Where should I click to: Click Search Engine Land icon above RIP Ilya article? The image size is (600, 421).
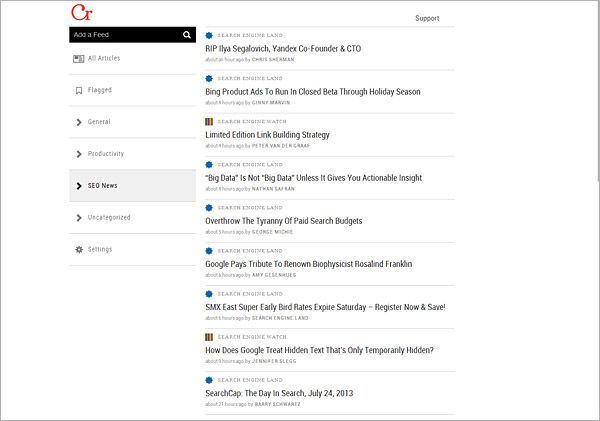pos(209,34)
